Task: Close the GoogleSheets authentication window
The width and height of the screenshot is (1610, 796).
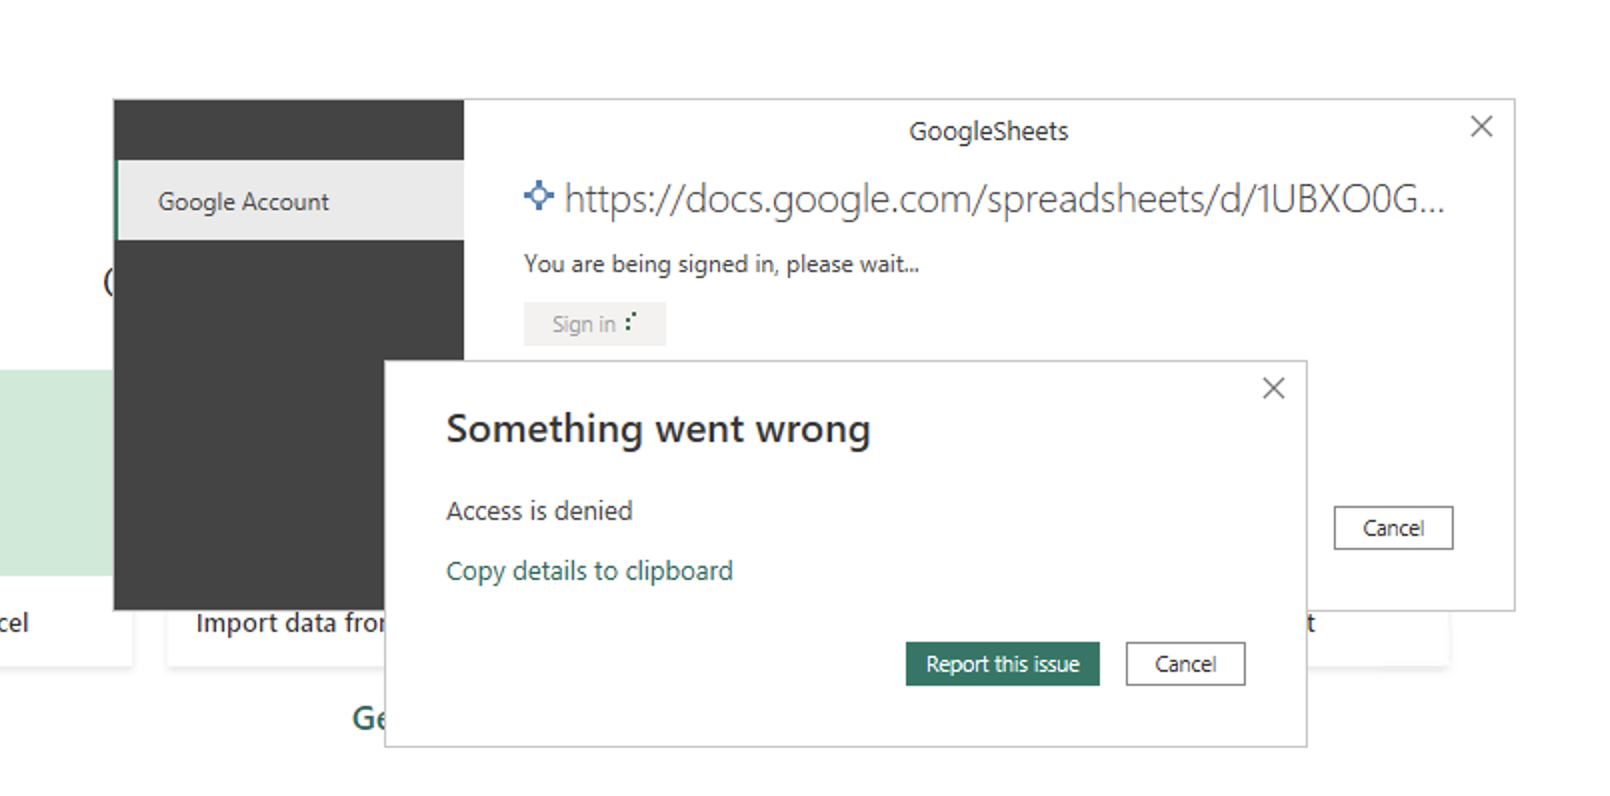Action: 1481,127
